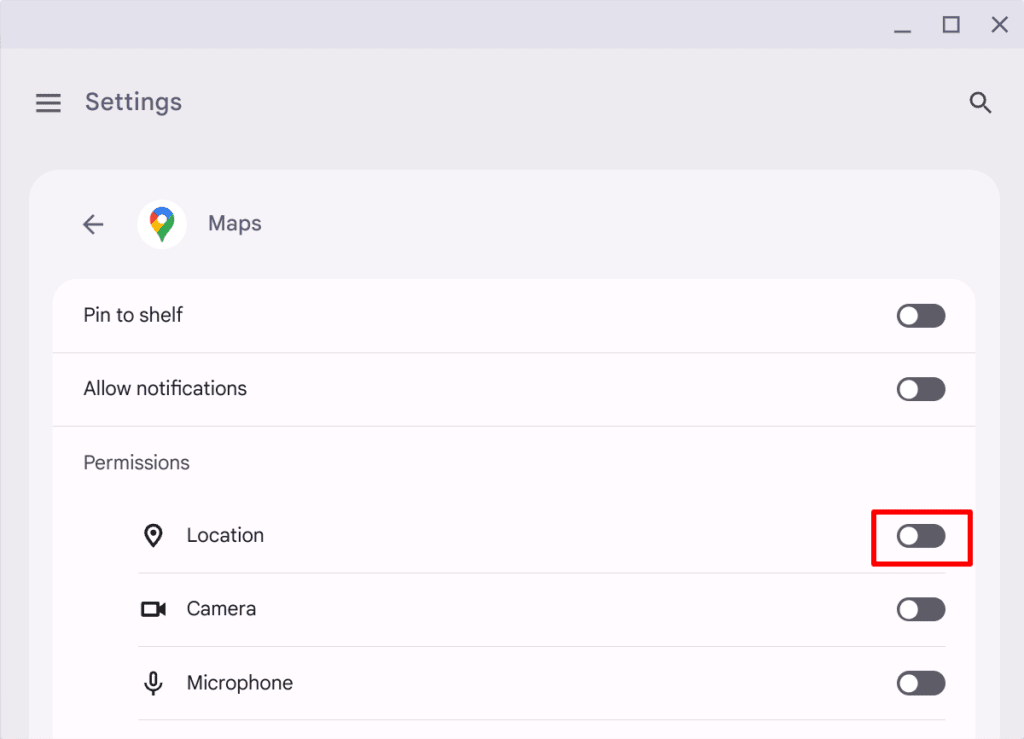1024x739 pixels.
Task: Click the Camera permission icon
Action: tap(153, 610)
